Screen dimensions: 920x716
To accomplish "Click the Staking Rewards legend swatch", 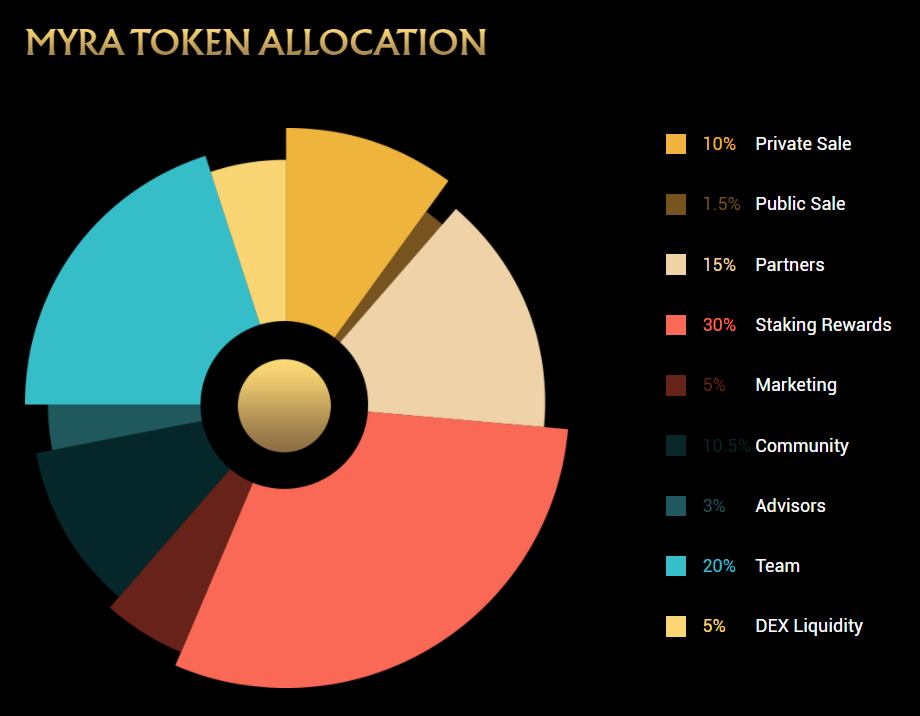I will point(676,325).
